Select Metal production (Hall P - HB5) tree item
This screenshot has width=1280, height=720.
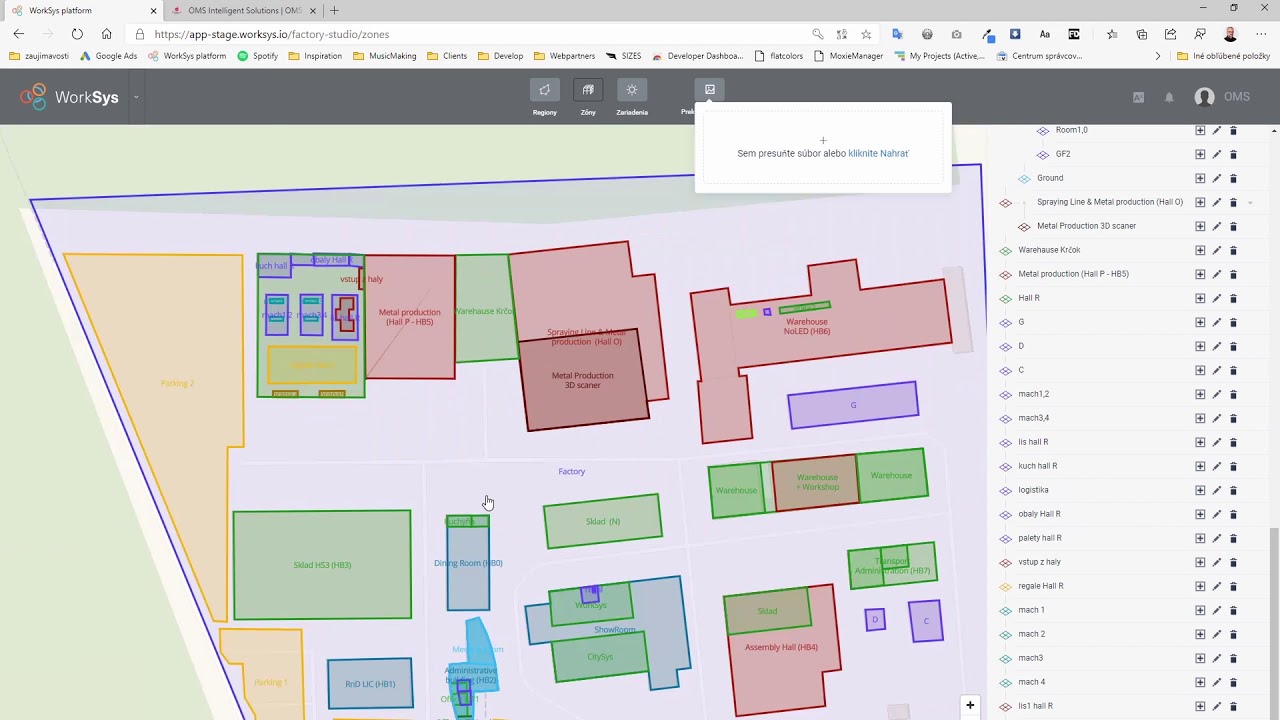[1073, 274]
